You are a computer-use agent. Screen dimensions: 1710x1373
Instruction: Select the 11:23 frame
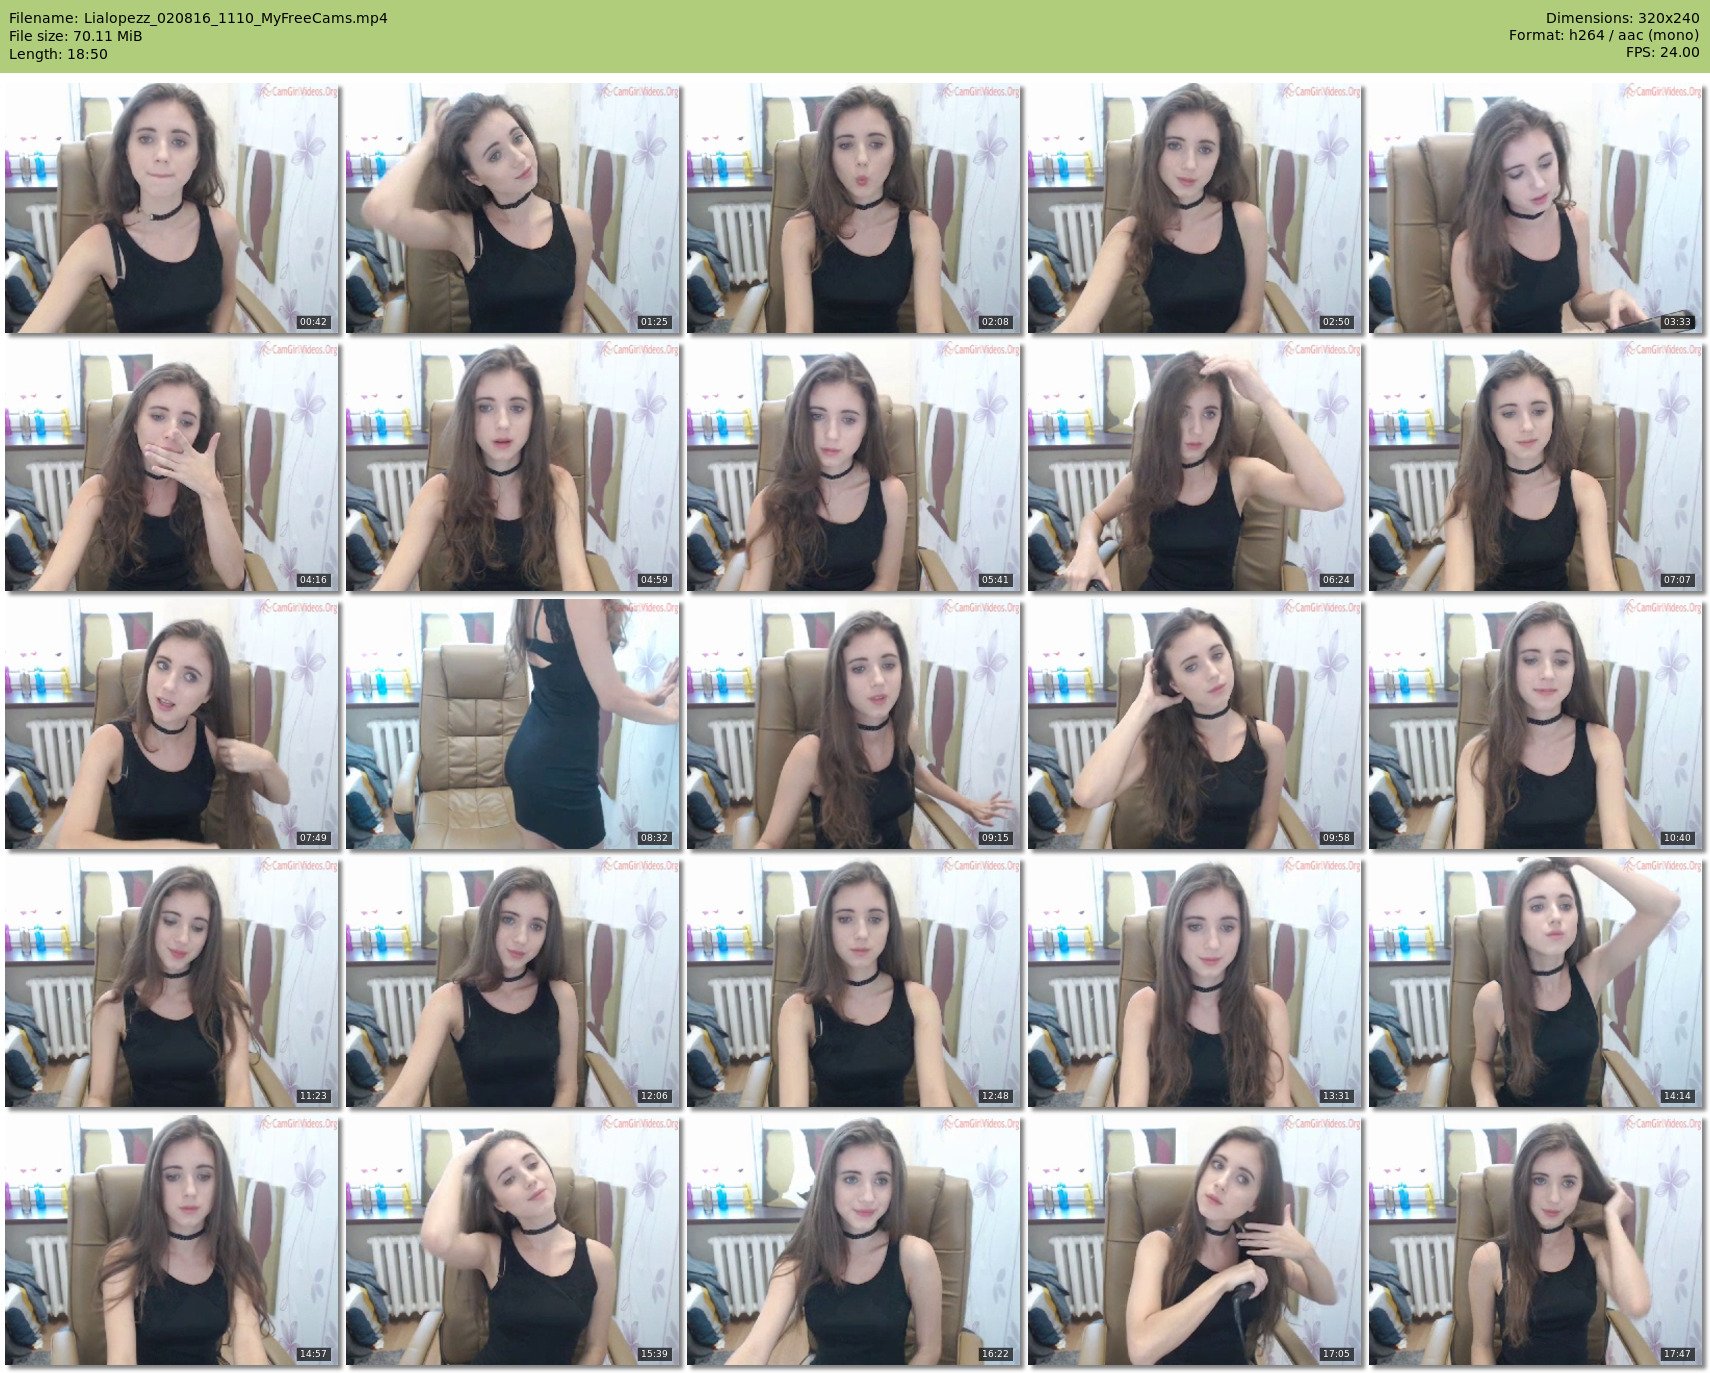pos(172,982)
